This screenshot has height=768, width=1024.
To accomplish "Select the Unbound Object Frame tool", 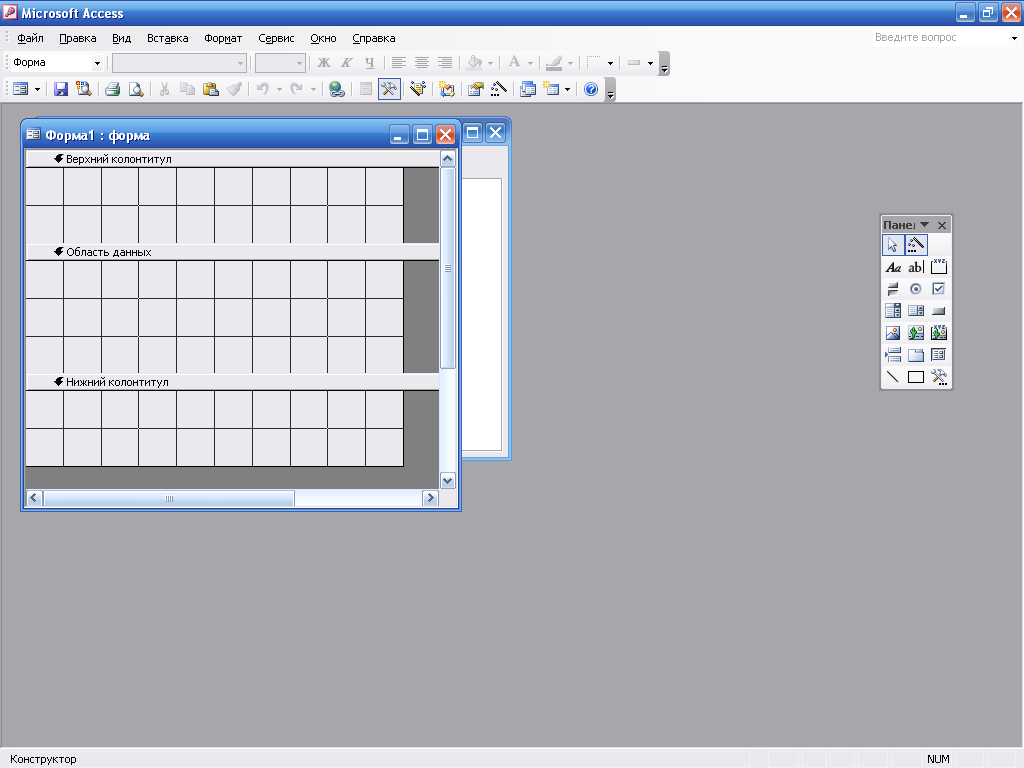I will tap(916, 333).
